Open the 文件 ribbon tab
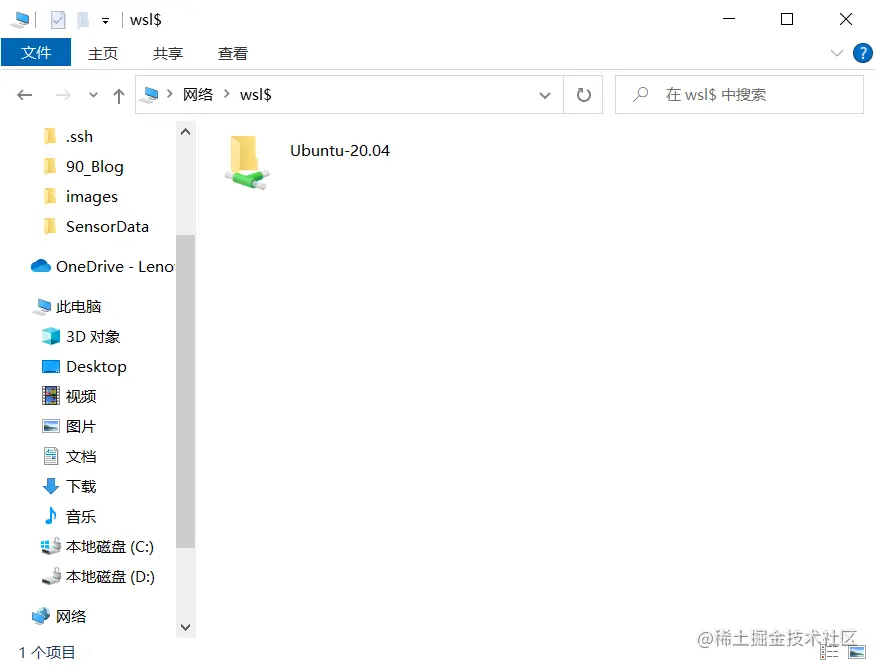The height and width of the screenshot is (668, 877). tap(36, 53)
